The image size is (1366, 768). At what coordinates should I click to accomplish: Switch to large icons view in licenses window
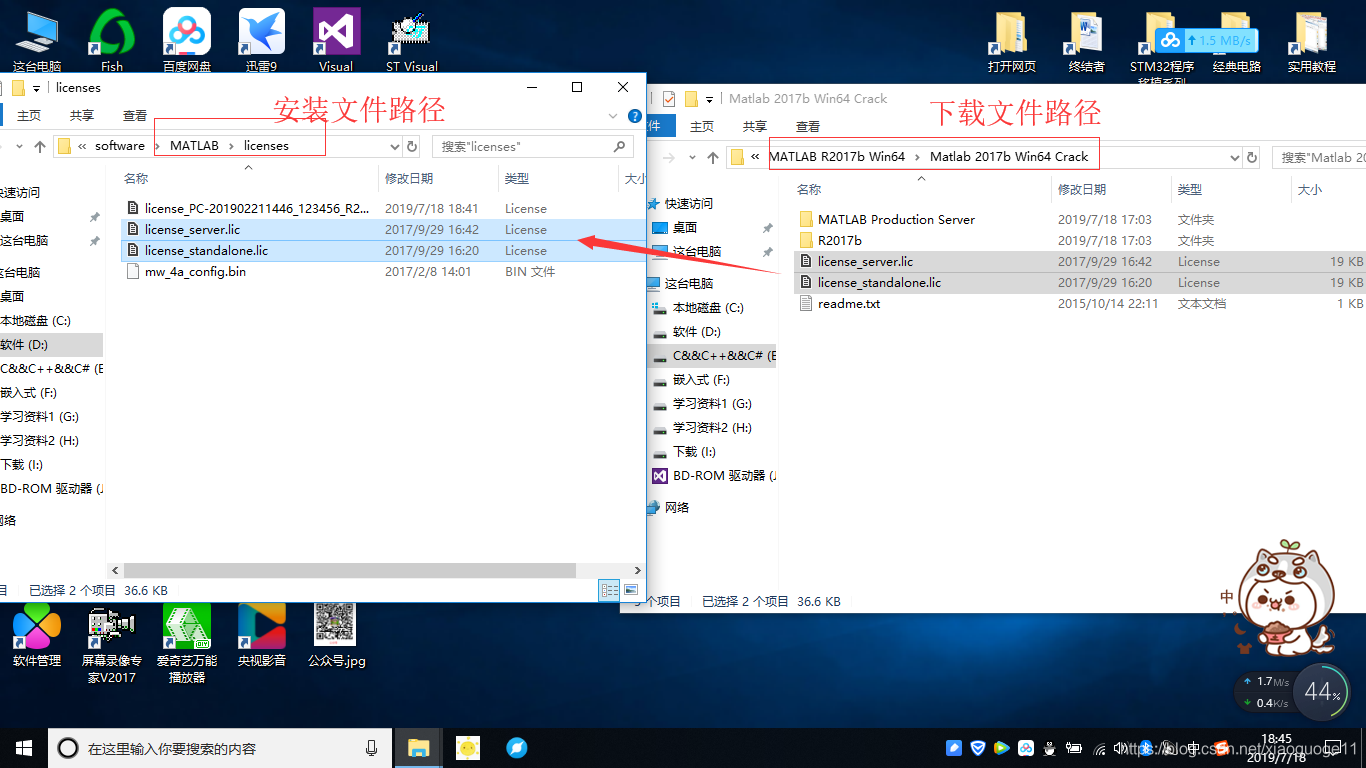pos(631,590)
